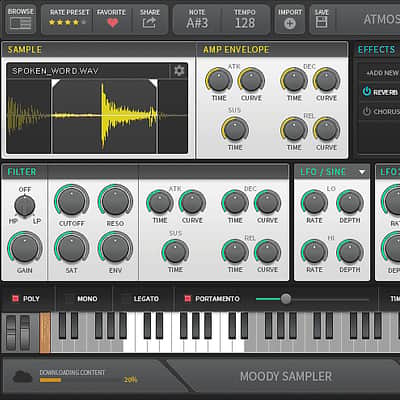
Task: Click the Amp Envelope panel header
Action: click(272, 50)
